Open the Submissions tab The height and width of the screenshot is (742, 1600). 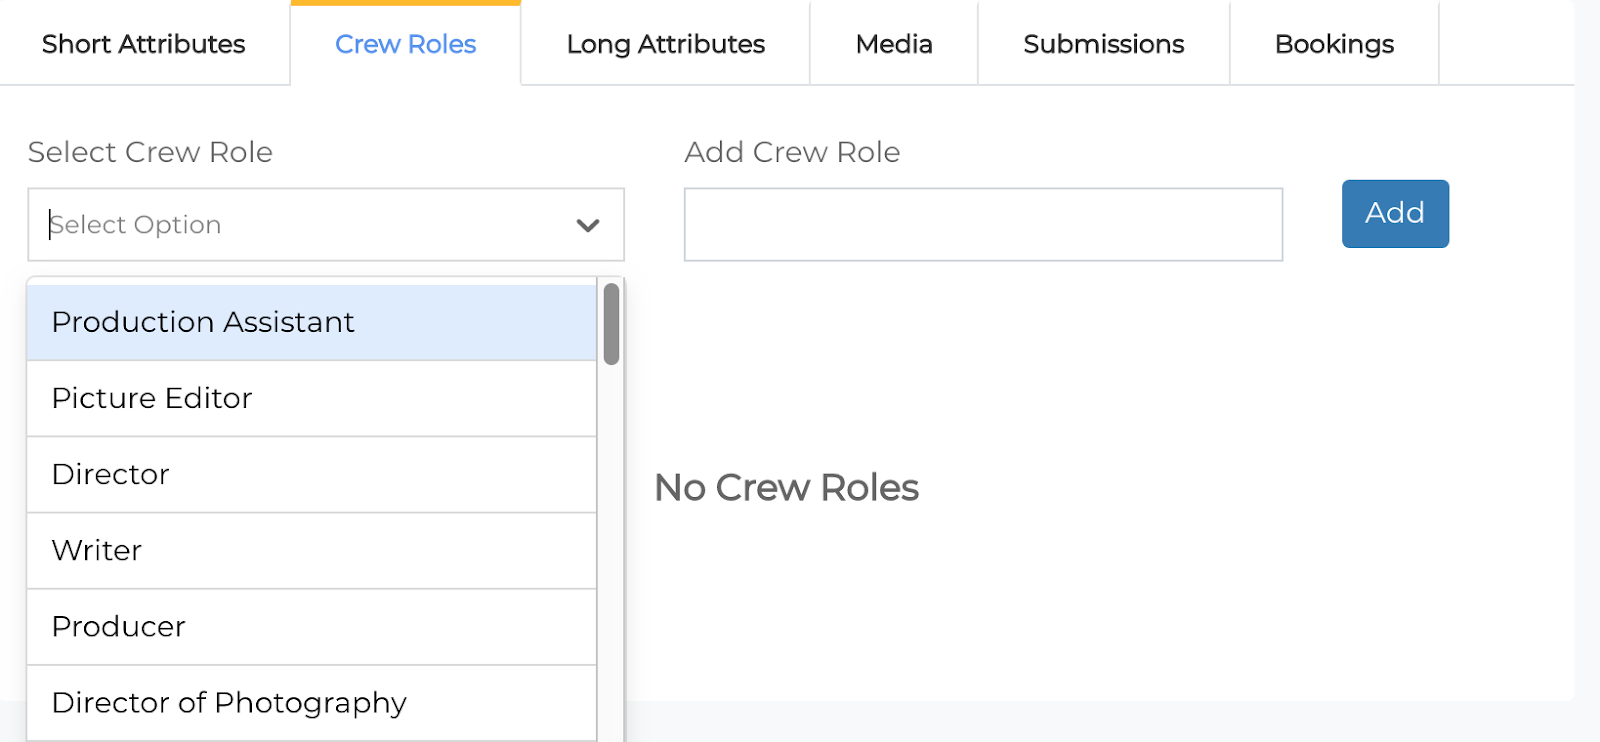point(1103,44)
